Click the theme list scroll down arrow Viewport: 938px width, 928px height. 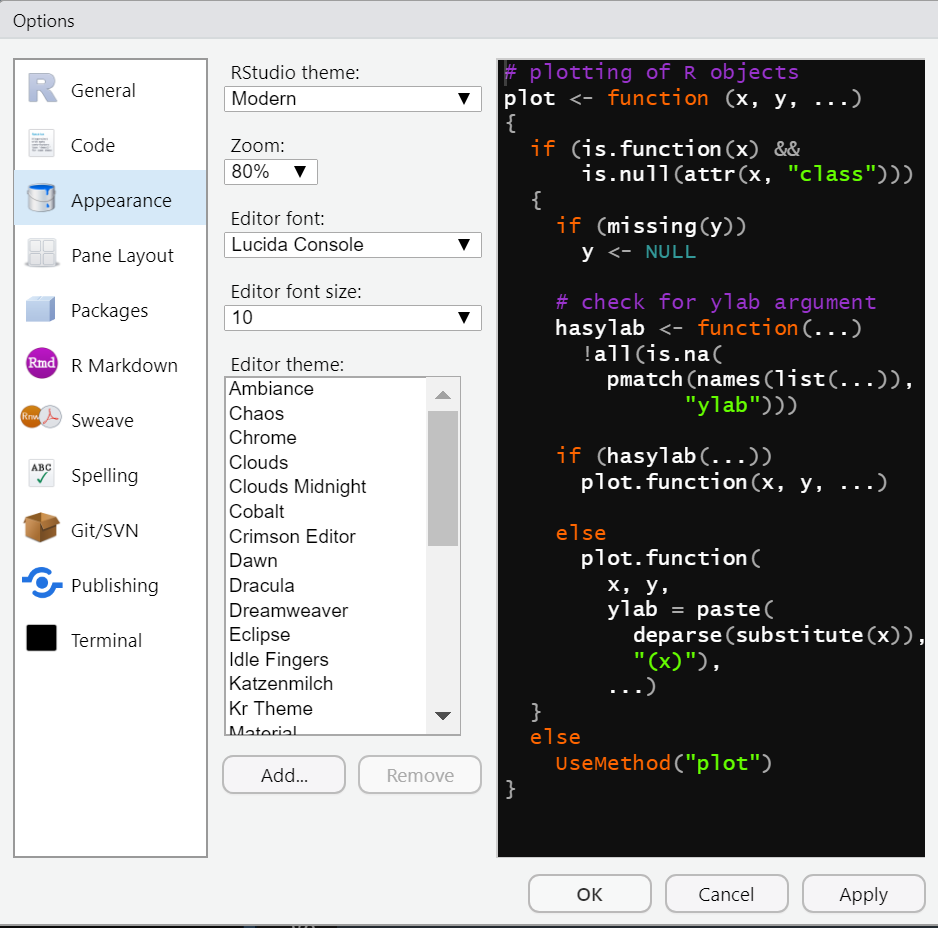click(x=443, y=716)
